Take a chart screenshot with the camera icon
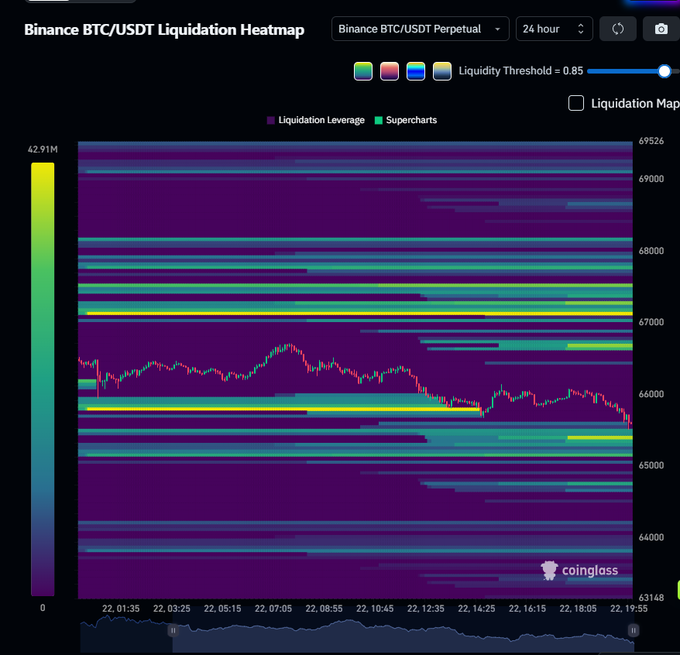 (x=661, y=29)
